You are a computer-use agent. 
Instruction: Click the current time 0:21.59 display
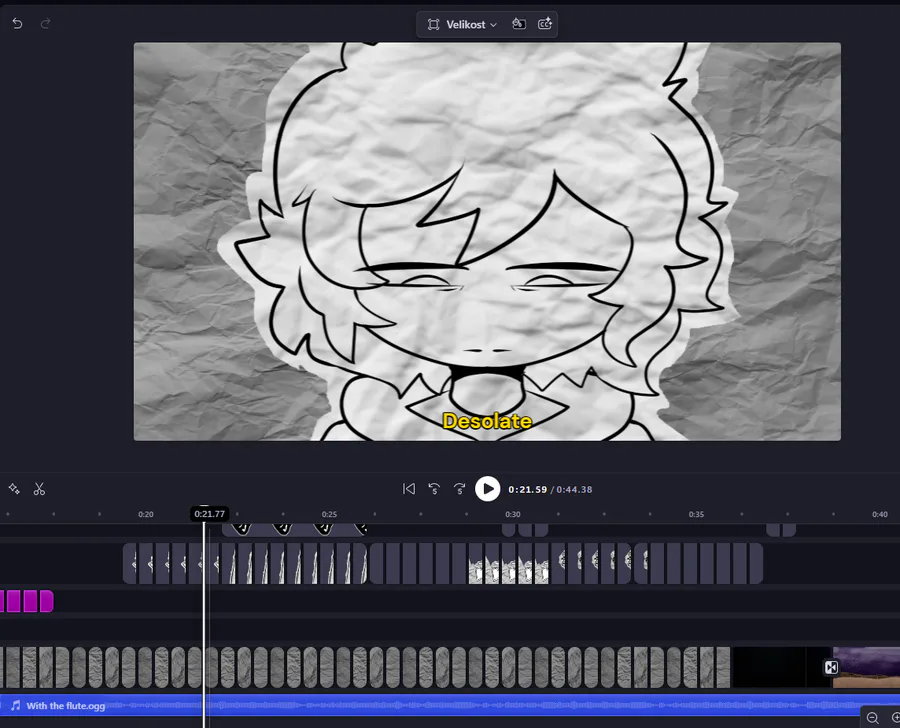point(527,490)
